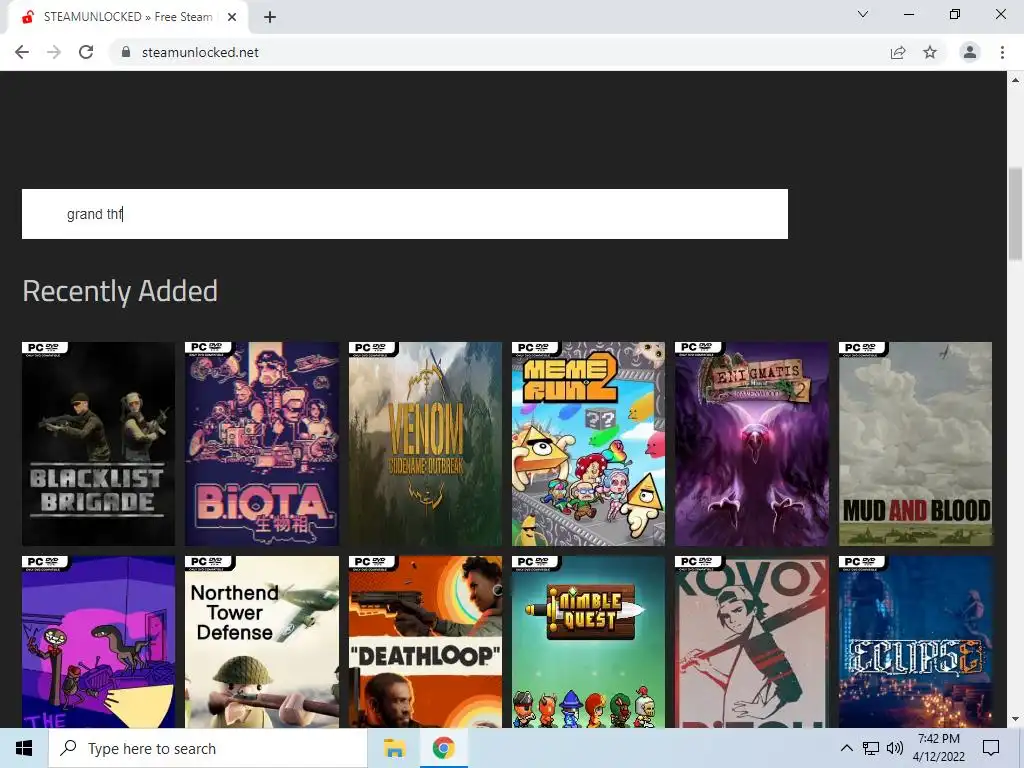The width and height of the screenshot is (1024, 768).
Task: Open the game cover with baseball bat character
Action: pos(752,642)
